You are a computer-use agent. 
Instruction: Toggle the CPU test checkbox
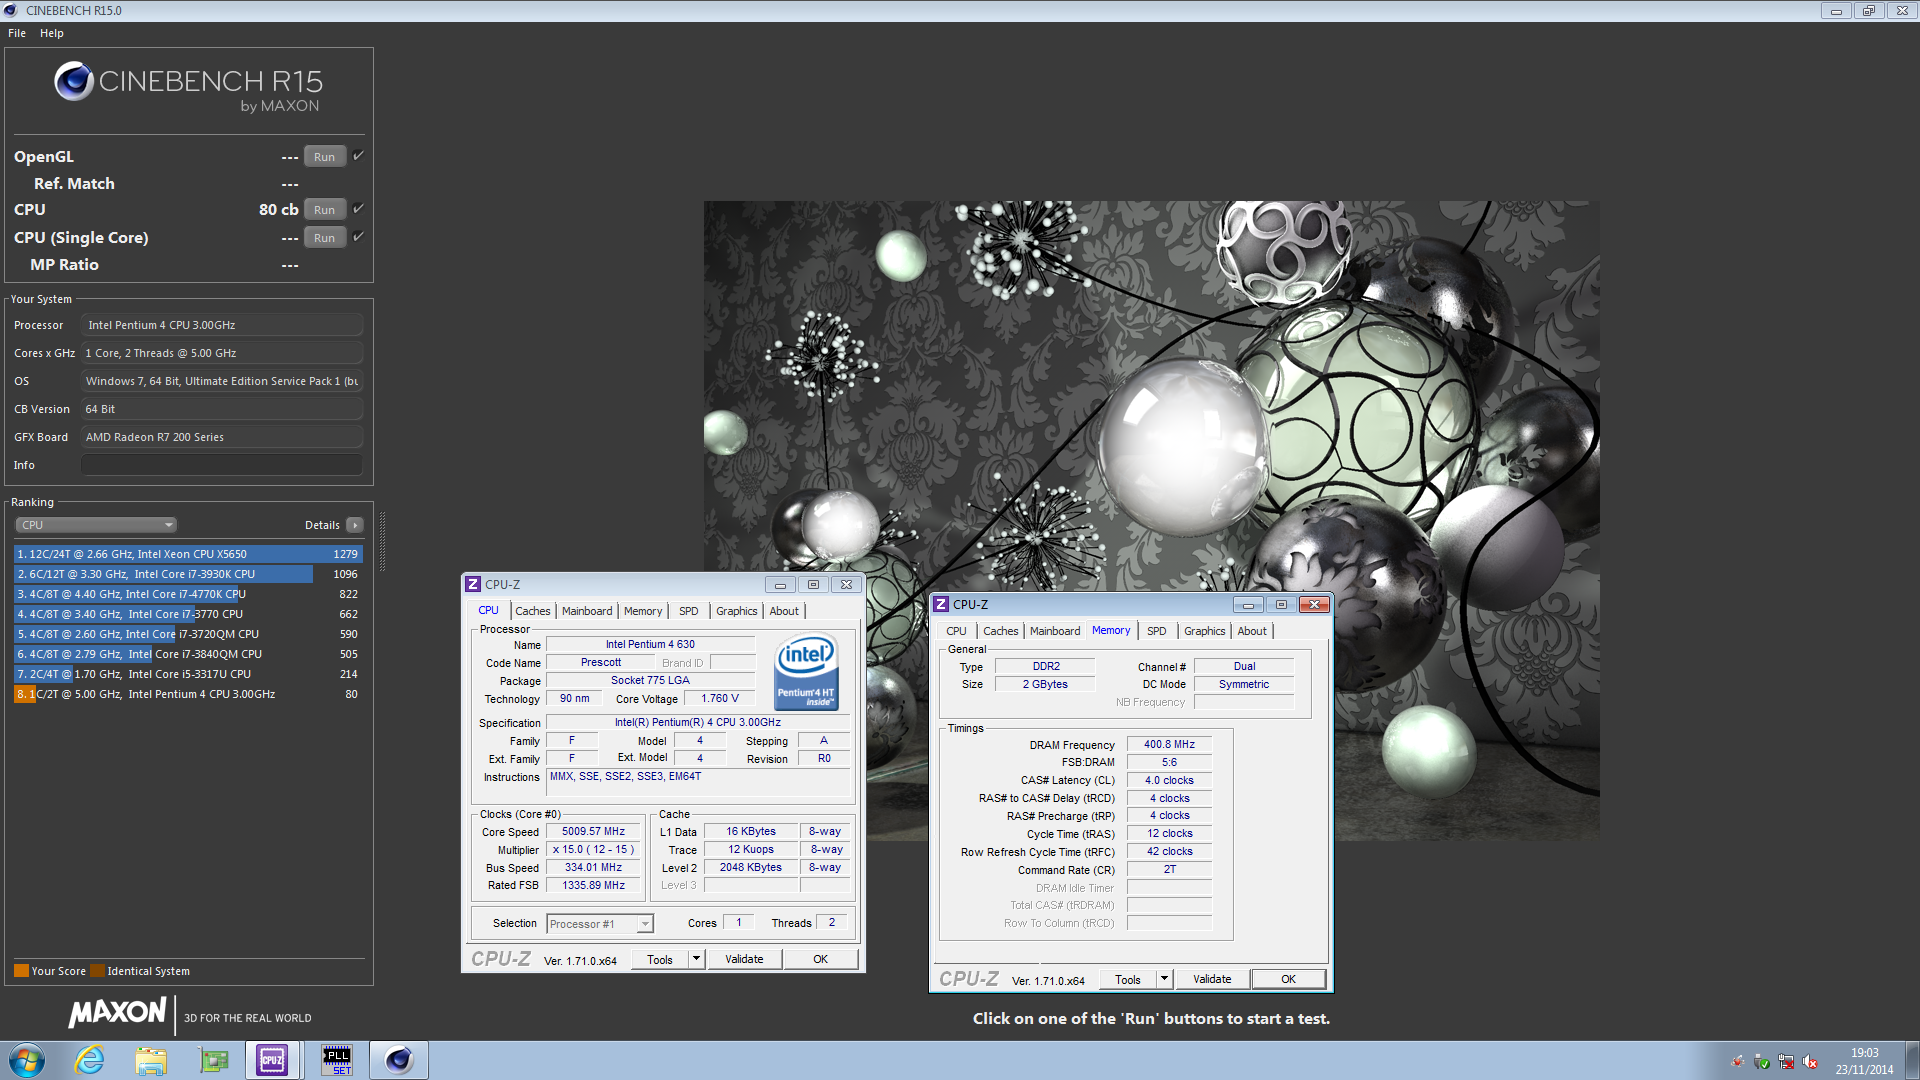point(358,209)
